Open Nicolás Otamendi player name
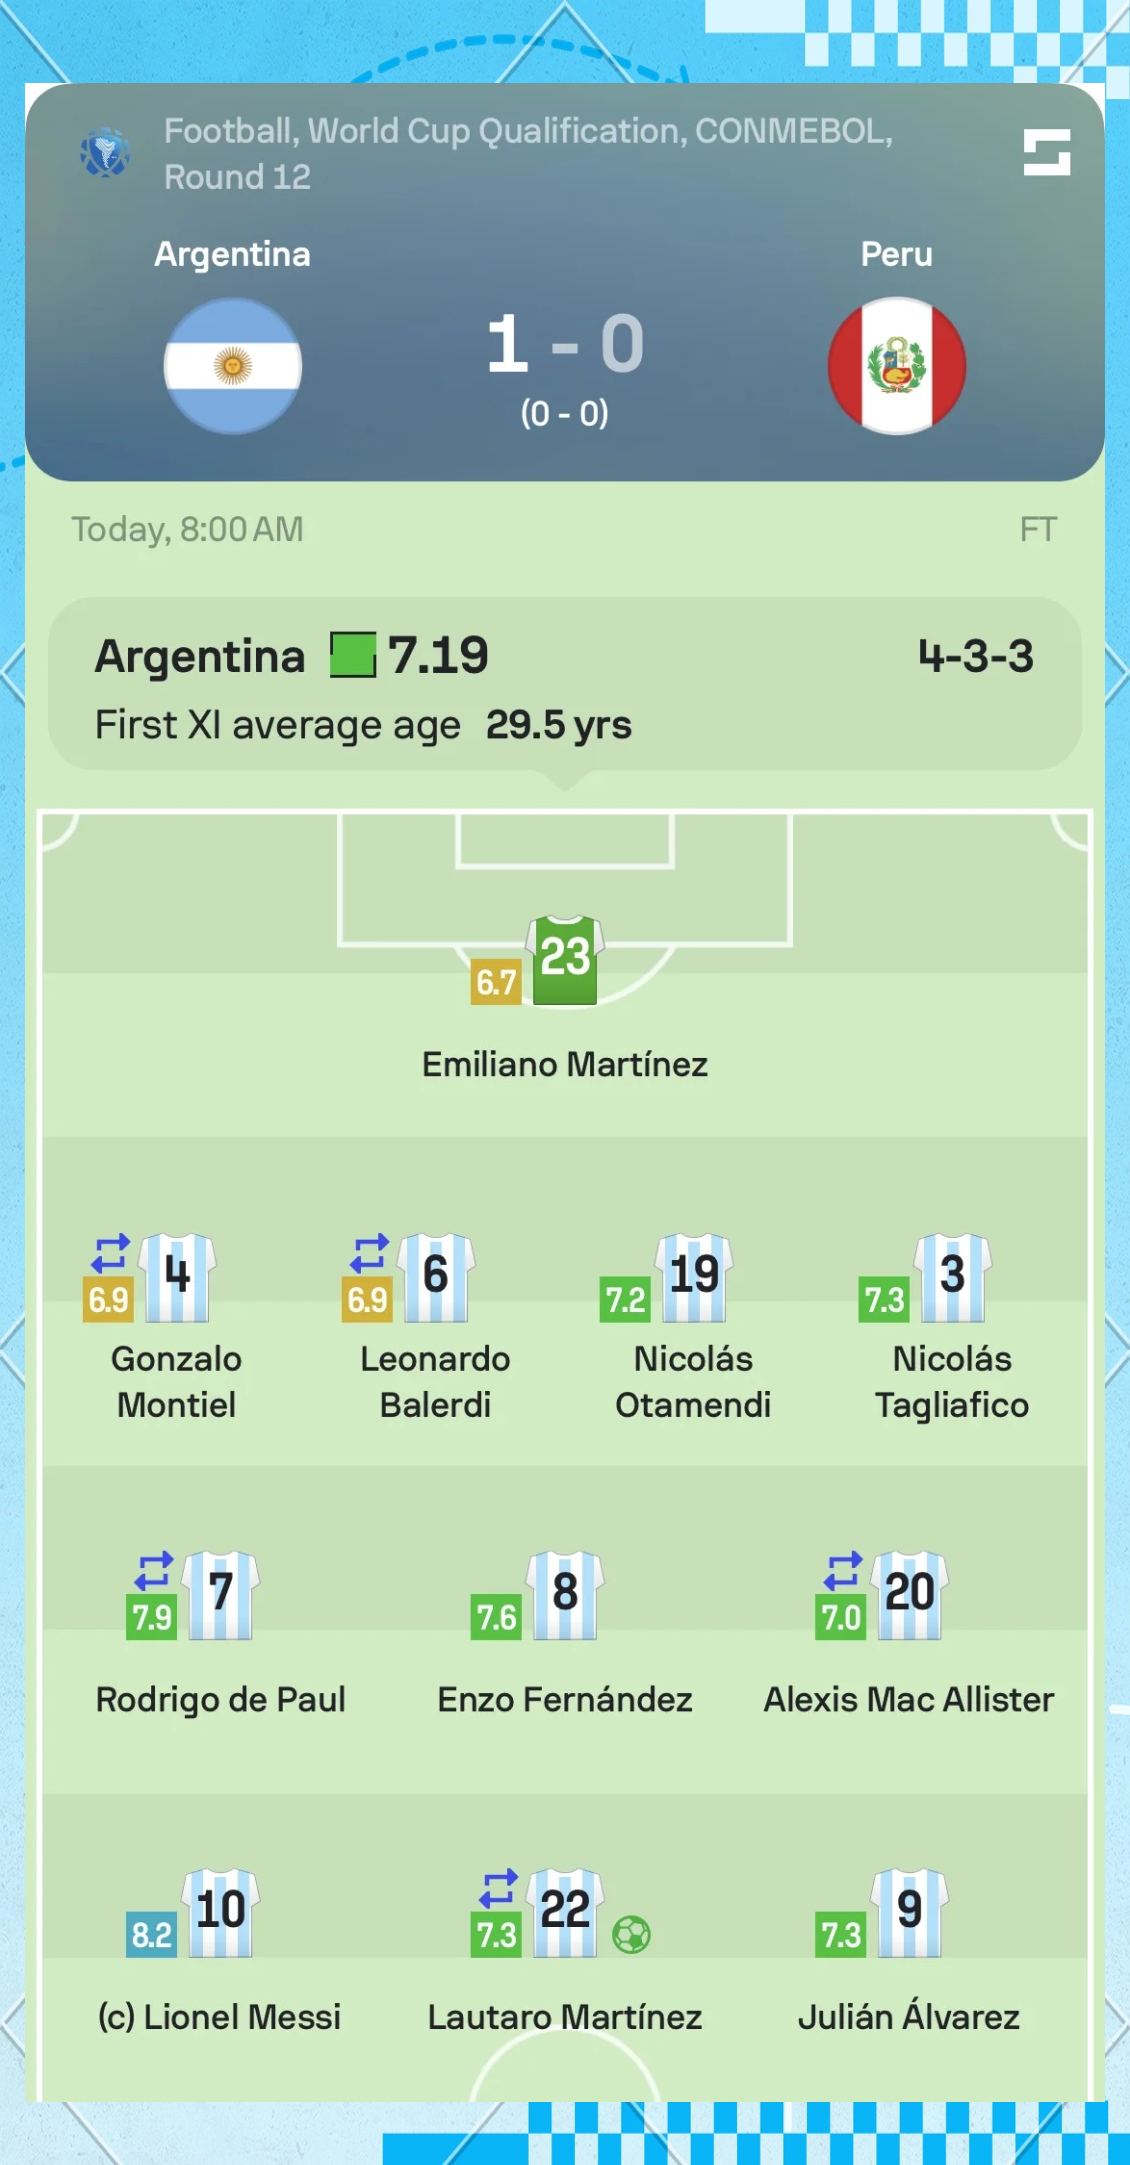 coord(693,1382)
